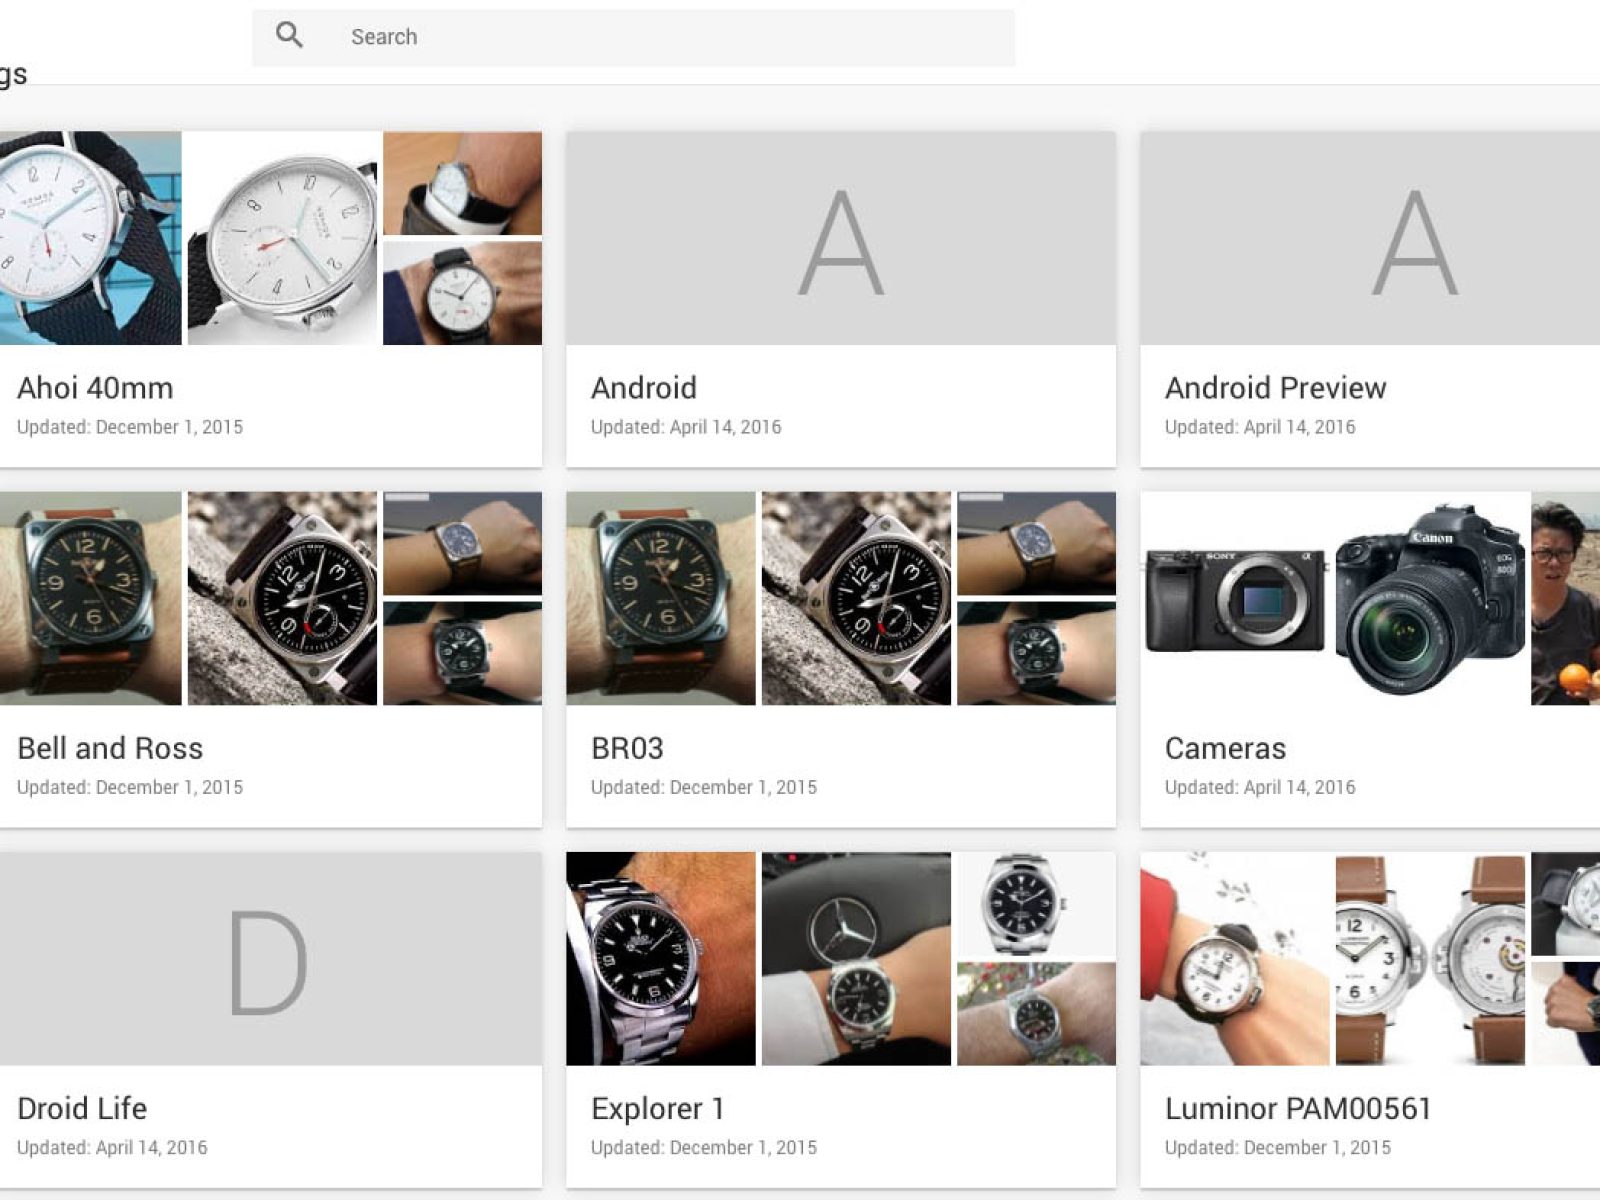
Task: Select the Sony camera body thumbnail
Action: 1234,598
